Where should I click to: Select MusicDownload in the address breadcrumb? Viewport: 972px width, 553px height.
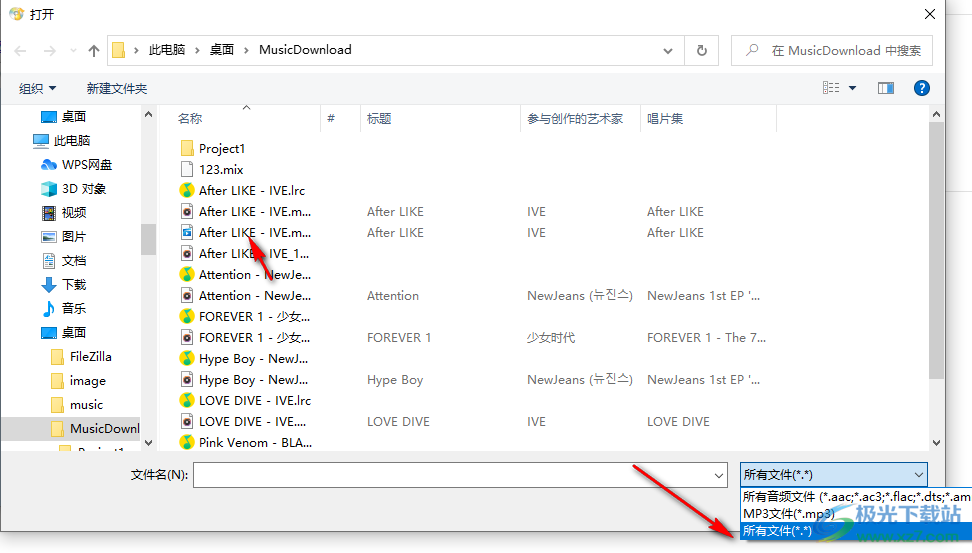[x=305, y=50]
